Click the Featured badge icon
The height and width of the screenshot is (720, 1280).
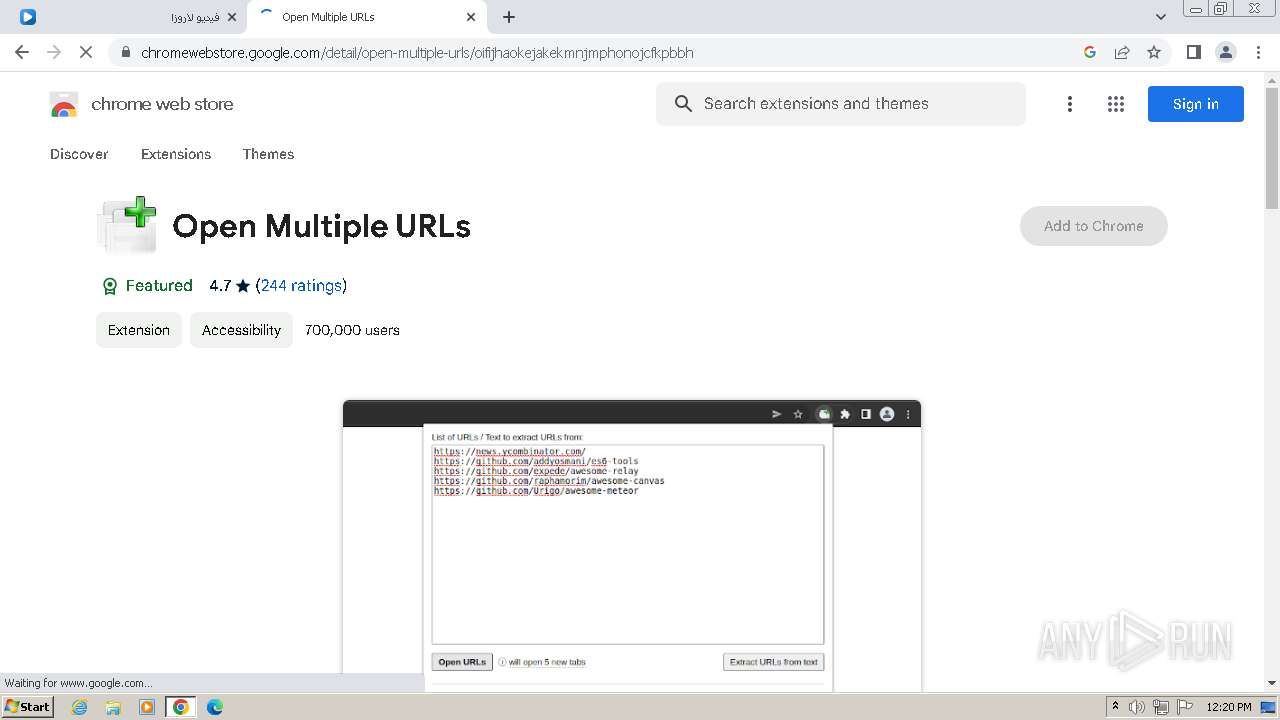(110, 286)
